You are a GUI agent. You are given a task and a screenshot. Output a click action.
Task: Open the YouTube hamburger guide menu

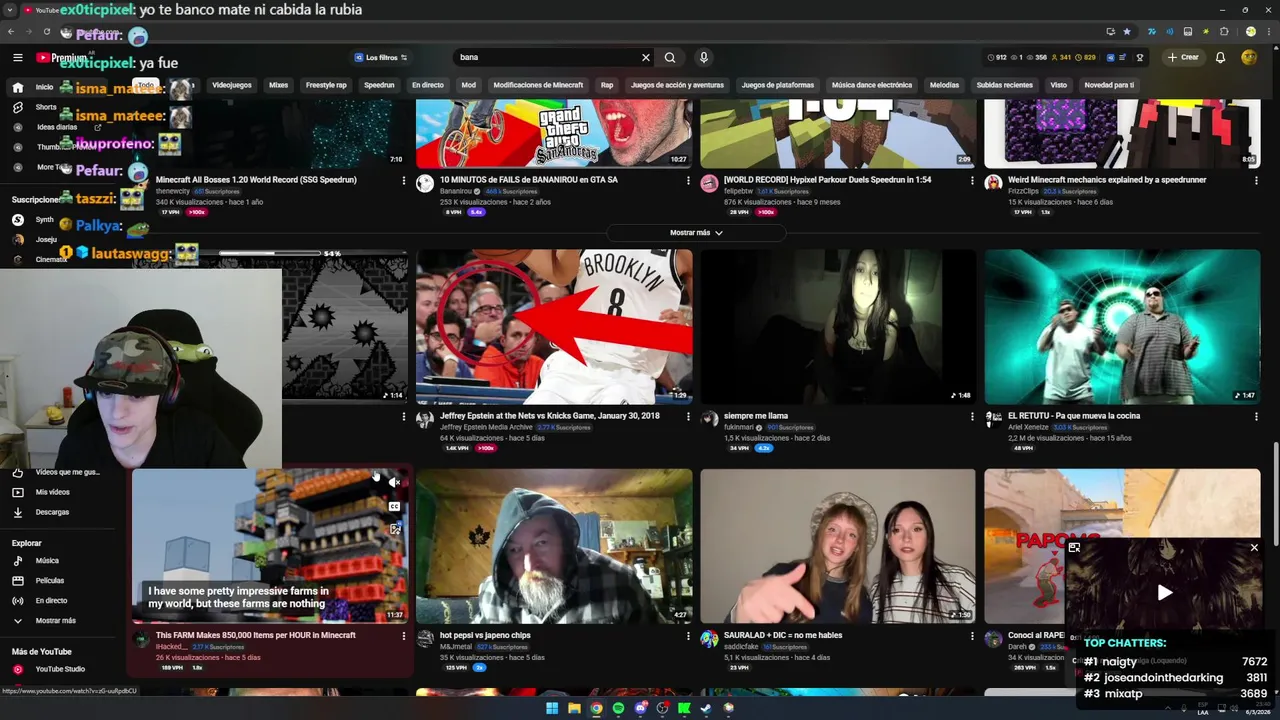click(18, 58)
